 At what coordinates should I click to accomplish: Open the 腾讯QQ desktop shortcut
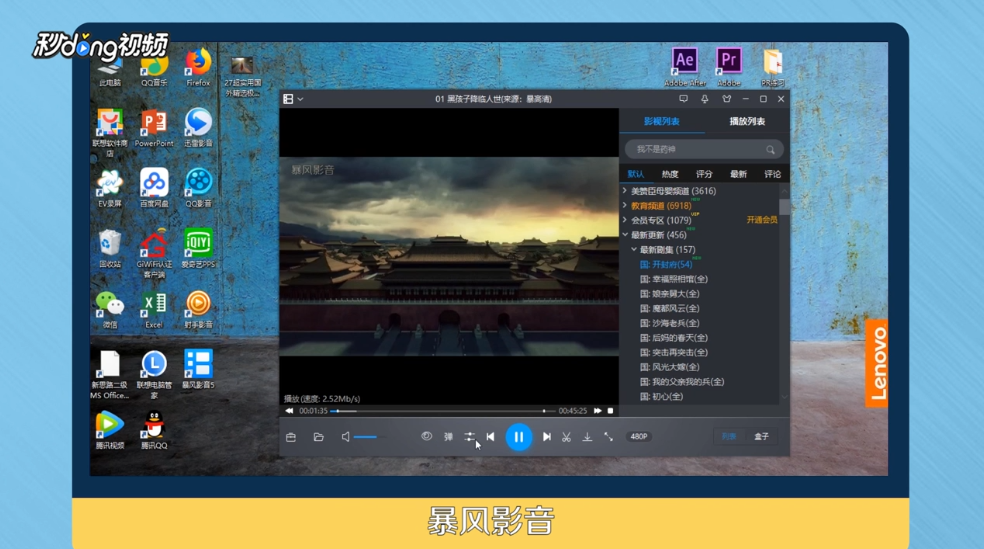point(154,430)
